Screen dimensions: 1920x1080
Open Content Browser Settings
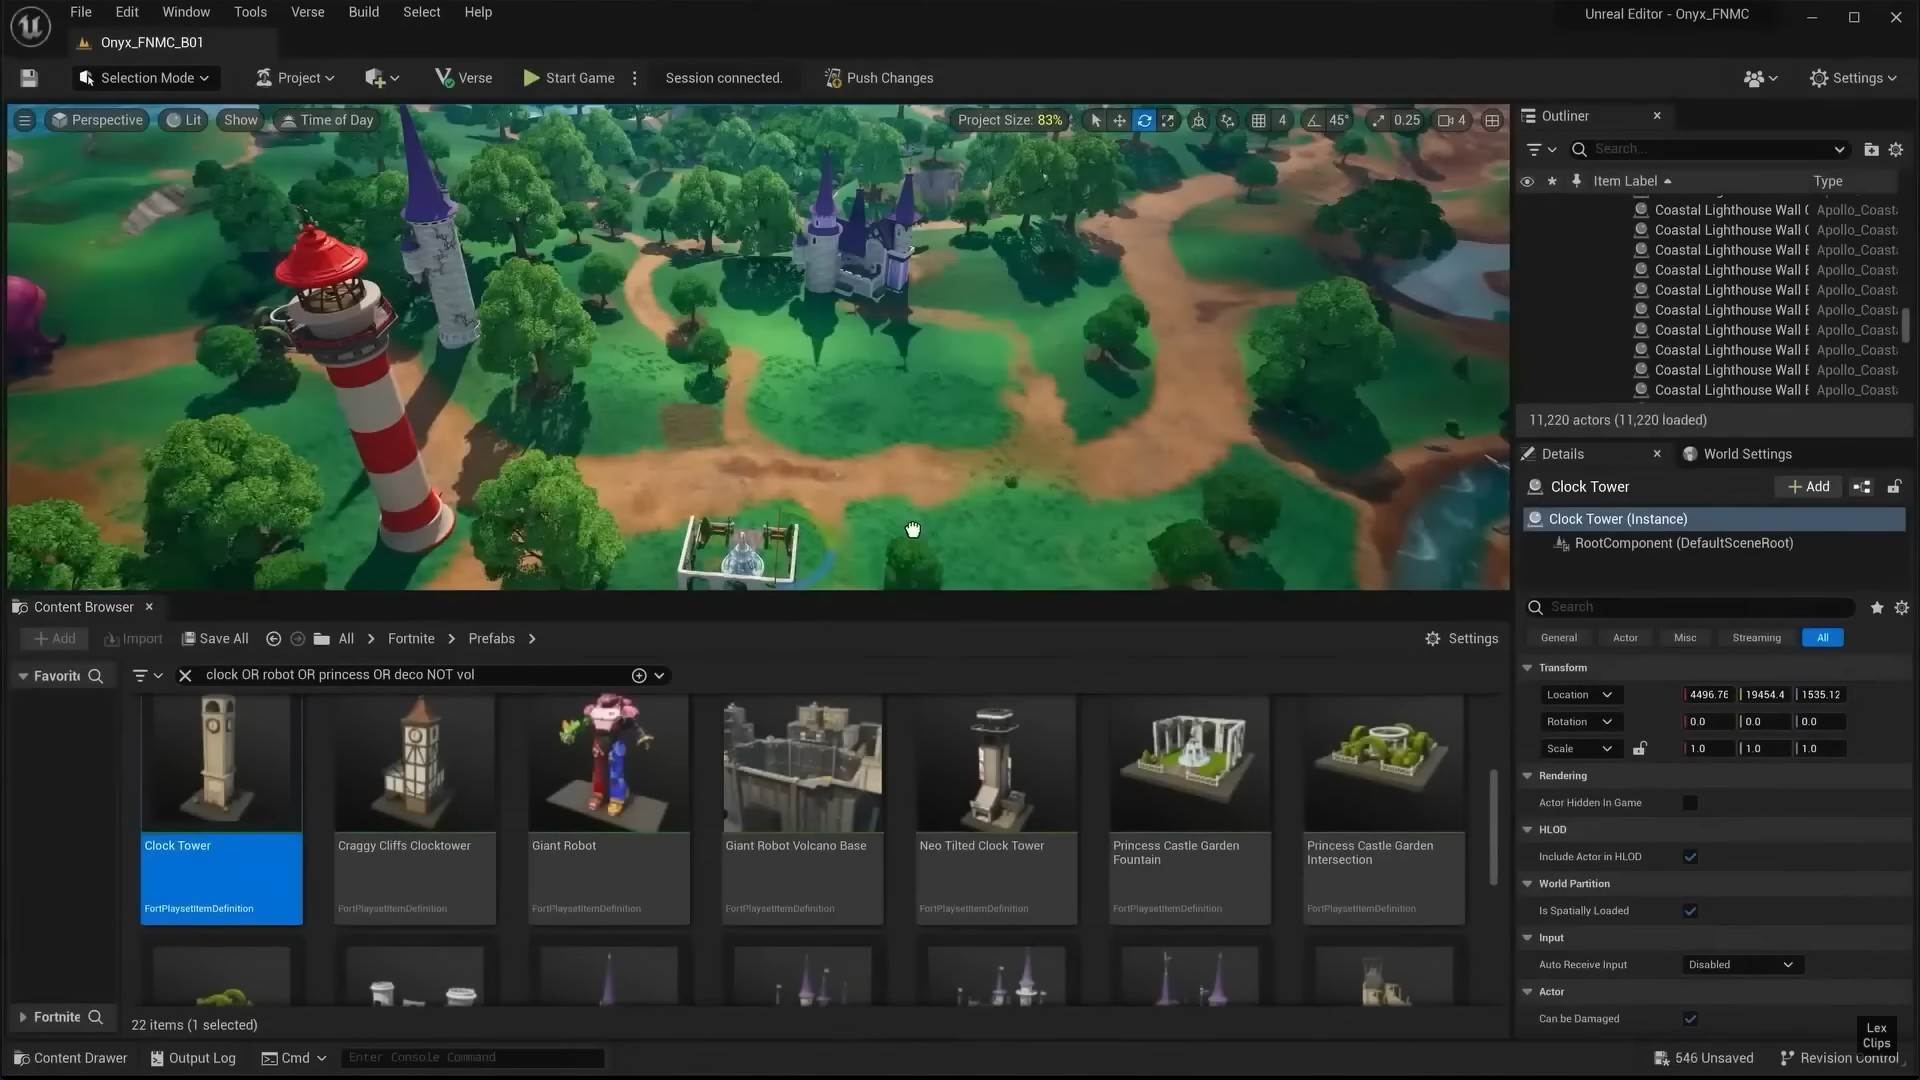coord(1461,639)
